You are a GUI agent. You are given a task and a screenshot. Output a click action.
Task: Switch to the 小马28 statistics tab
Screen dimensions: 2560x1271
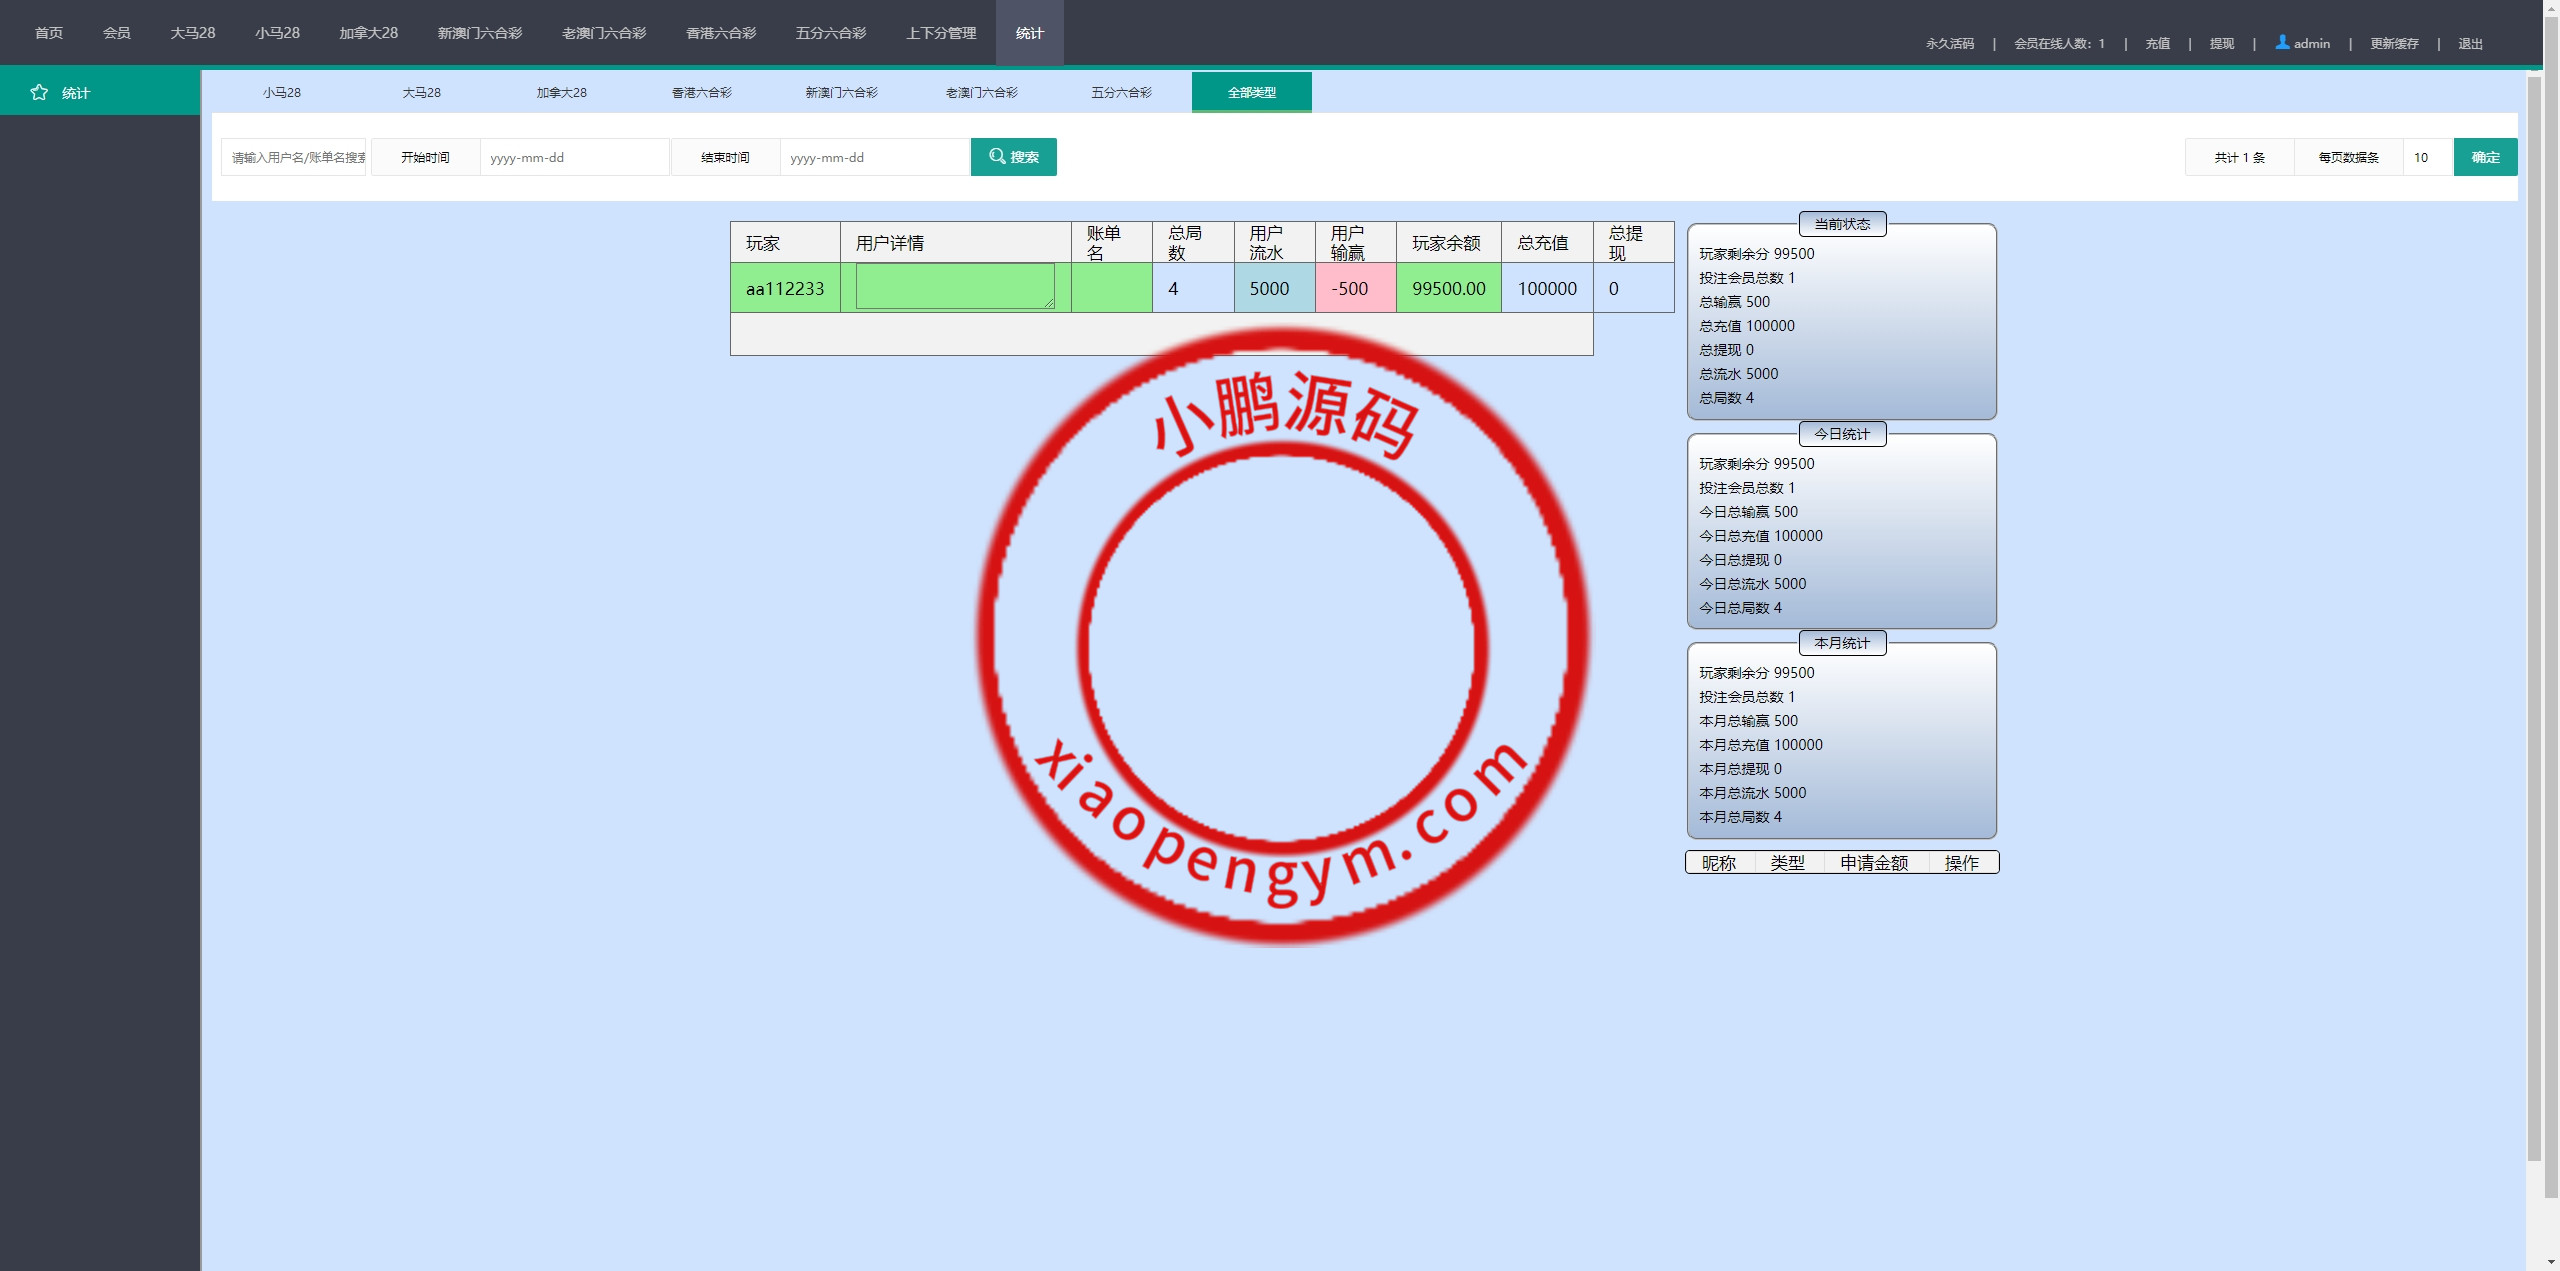(281, 92)
